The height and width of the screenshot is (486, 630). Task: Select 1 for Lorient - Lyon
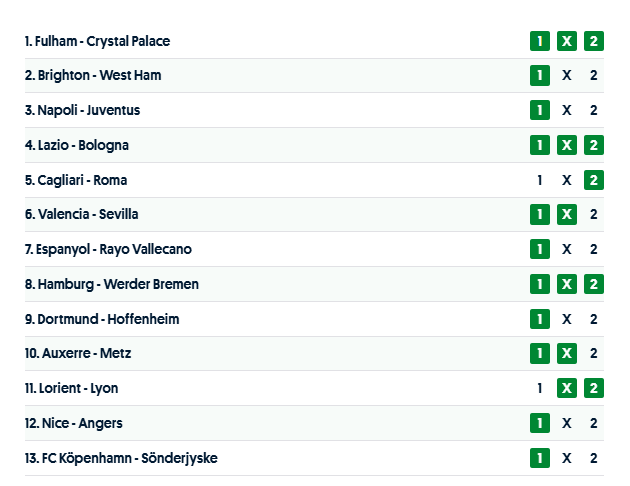pos(540,388)
